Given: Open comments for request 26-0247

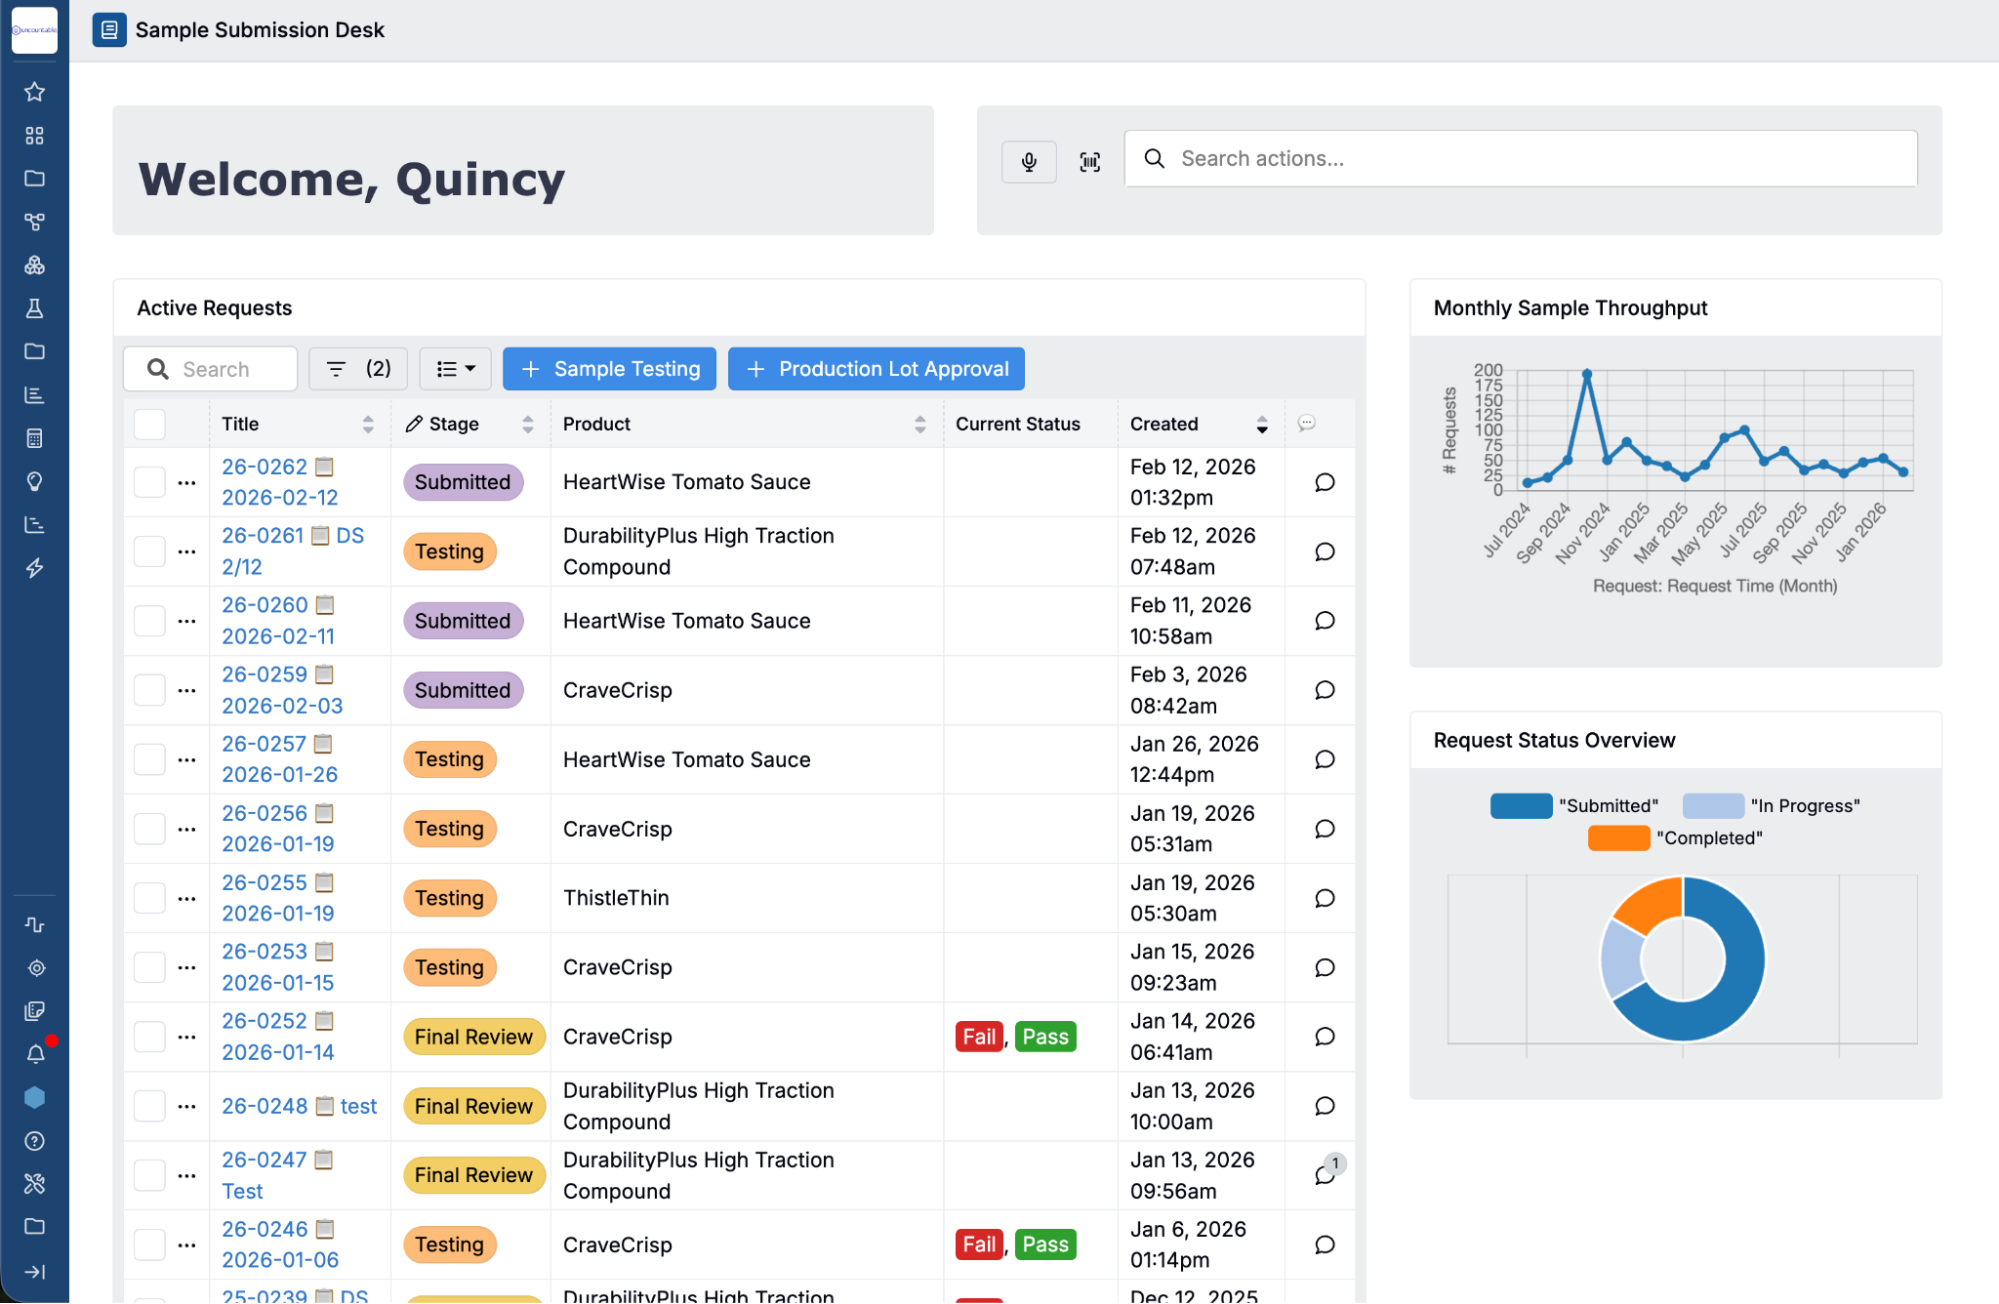Looking at the screenshot, I should pos(1324,1175).
